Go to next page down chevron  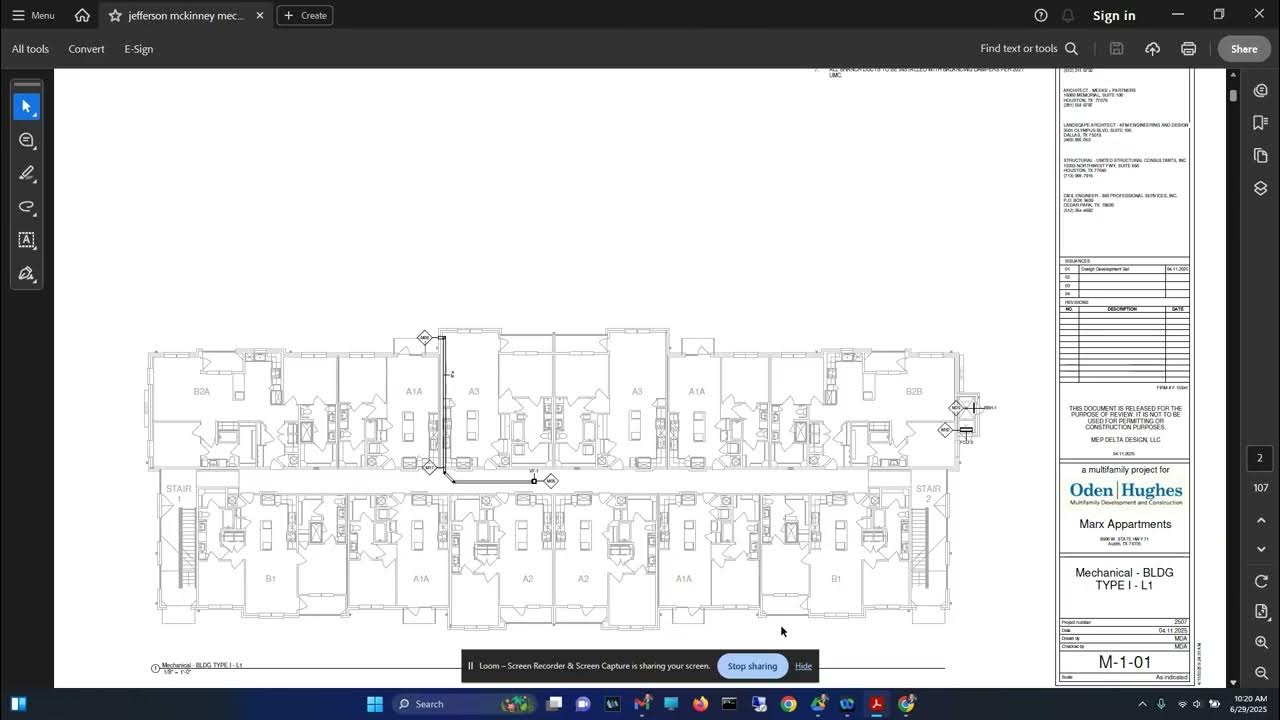click(x=1260, y=549)
